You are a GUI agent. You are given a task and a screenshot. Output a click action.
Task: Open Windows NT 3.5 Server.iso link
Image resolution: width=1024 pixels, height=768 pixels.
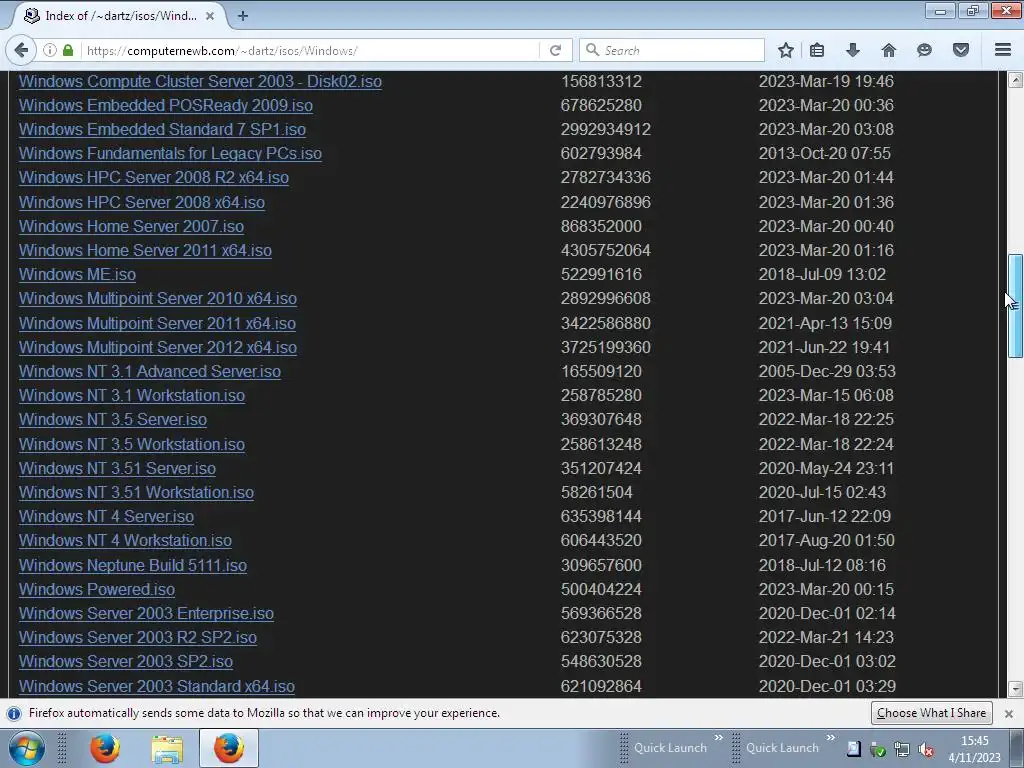[113, 419]
